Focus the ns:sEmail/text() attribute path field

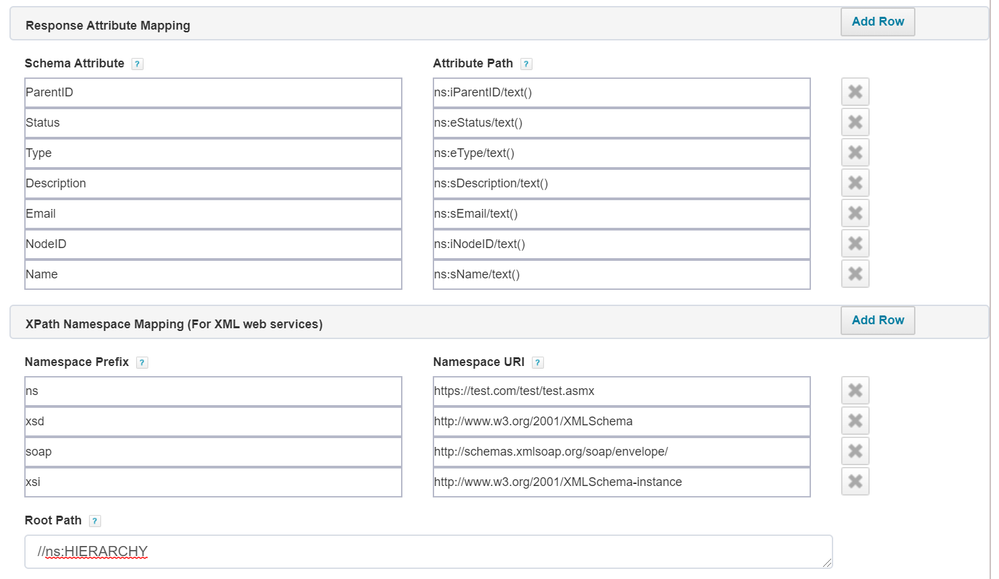(621, 213)
